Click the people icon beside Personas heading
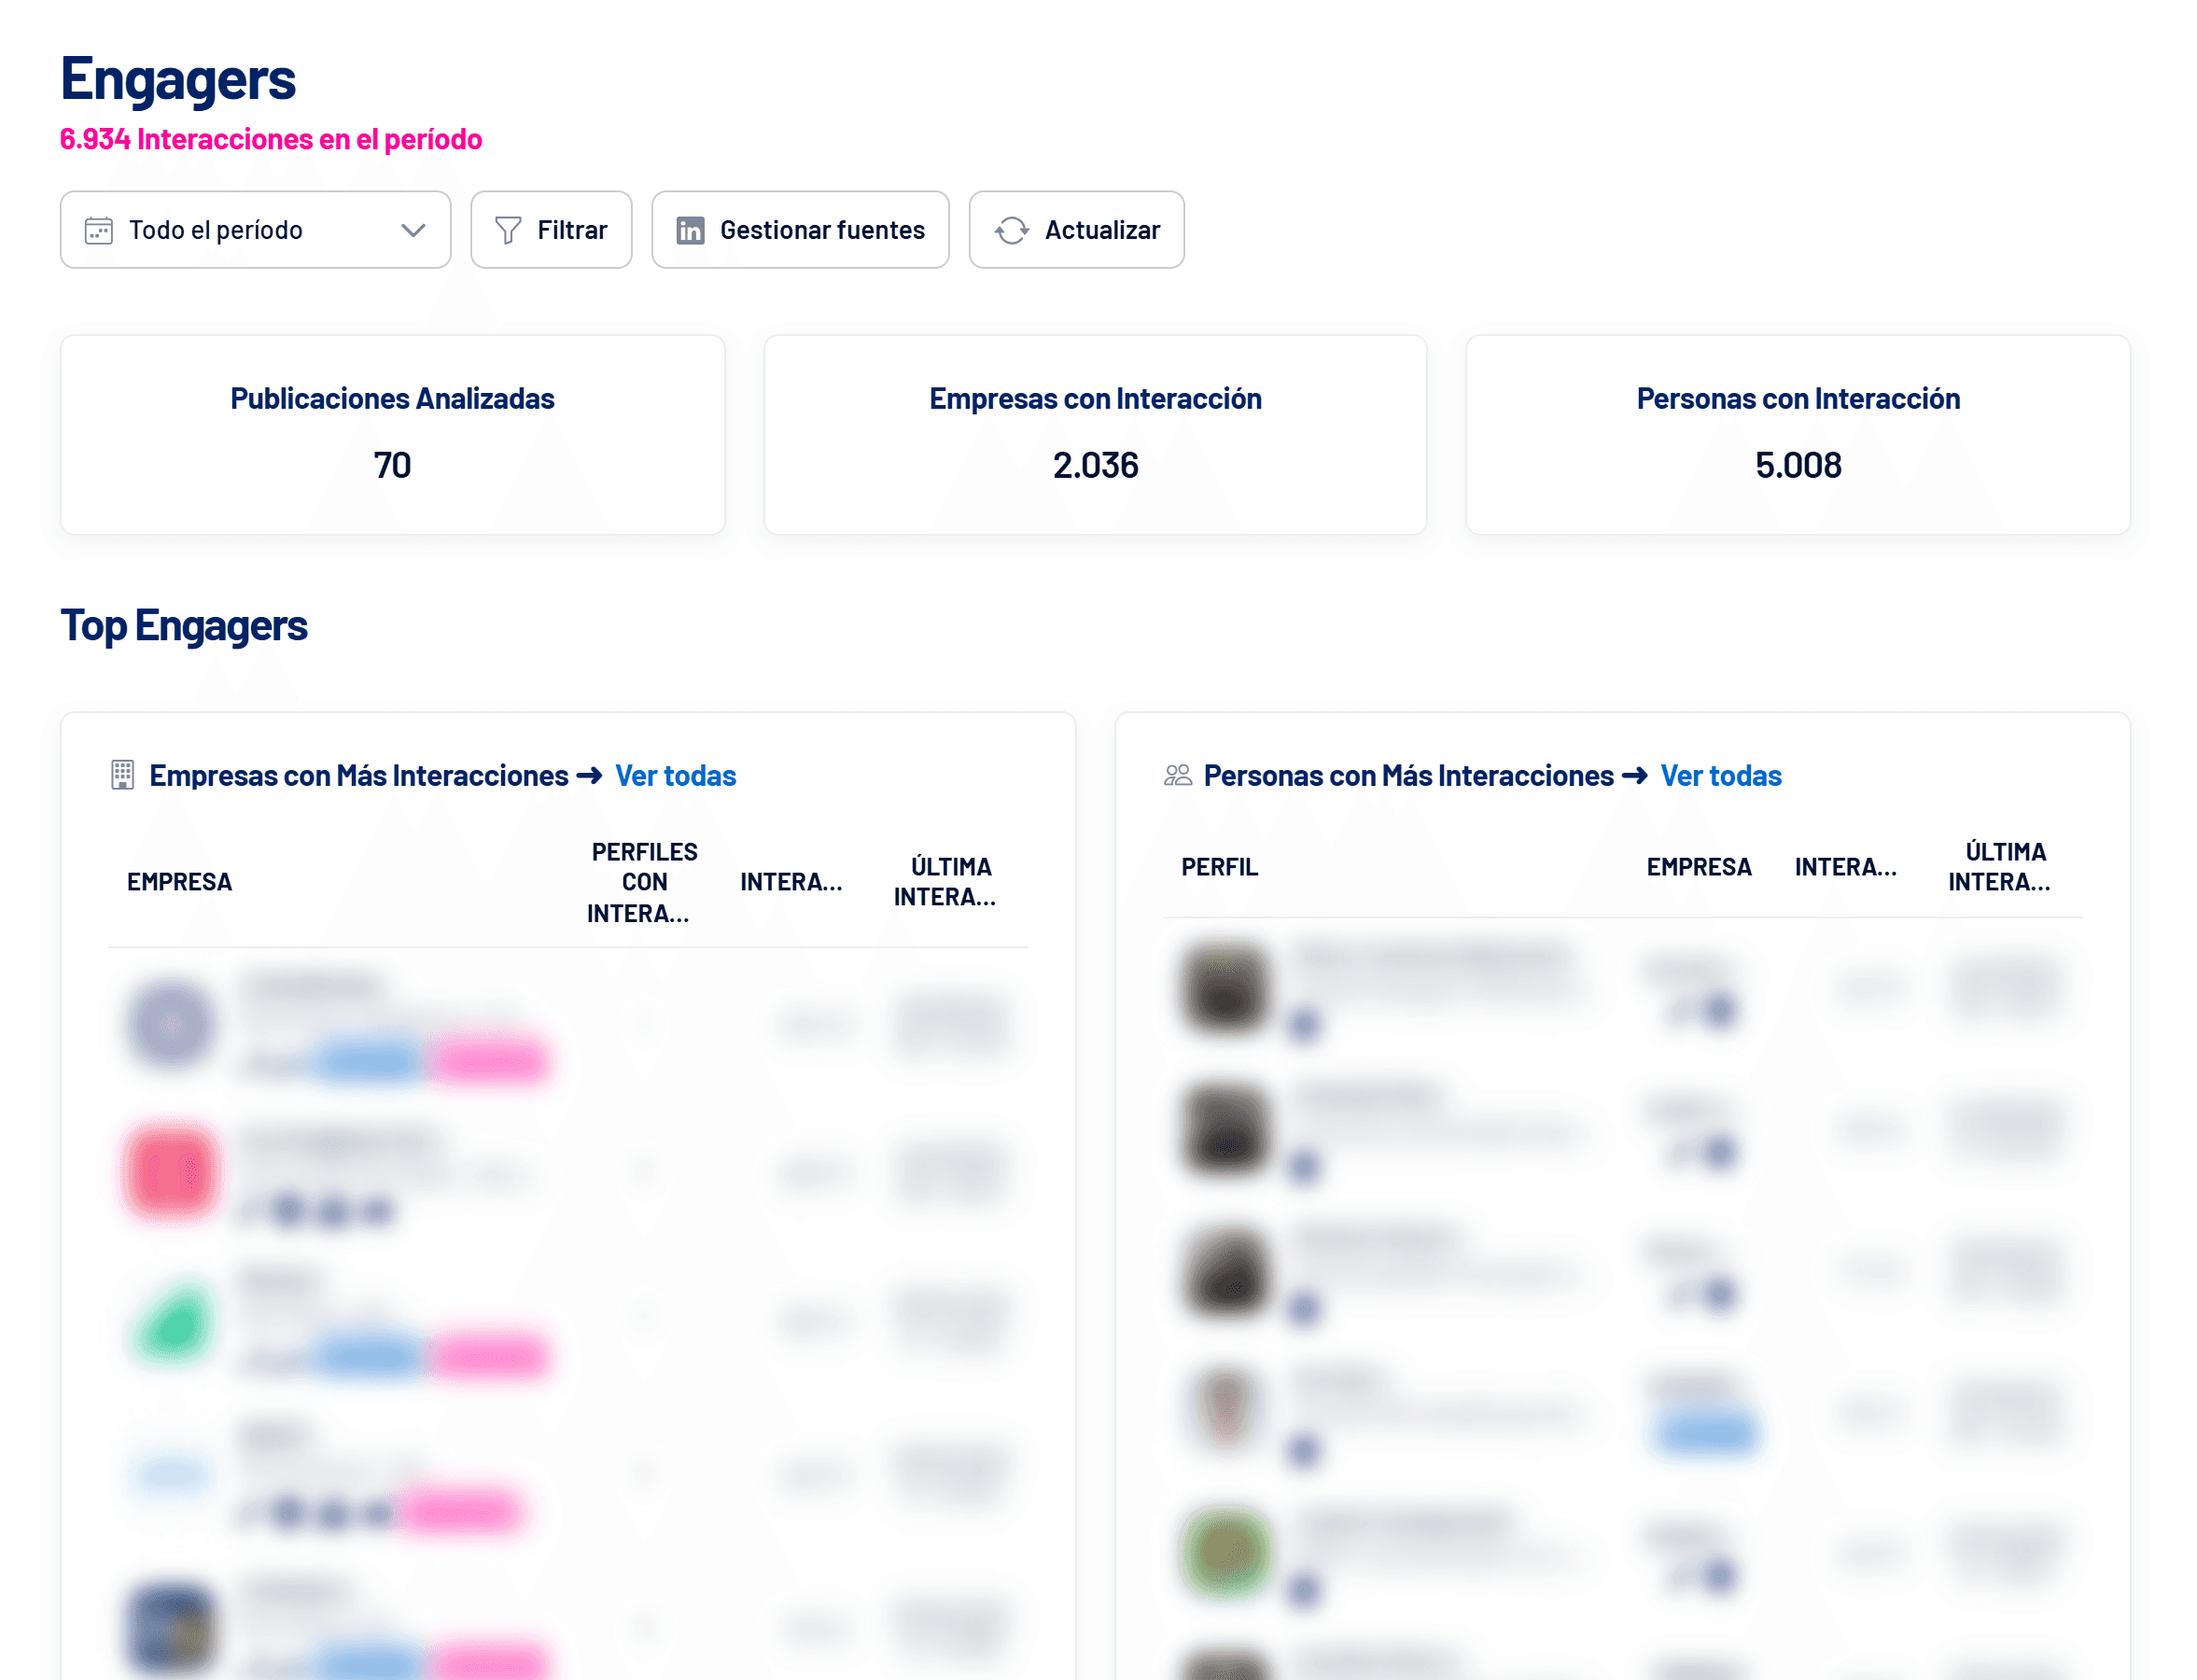 [x=1177, y=775]
